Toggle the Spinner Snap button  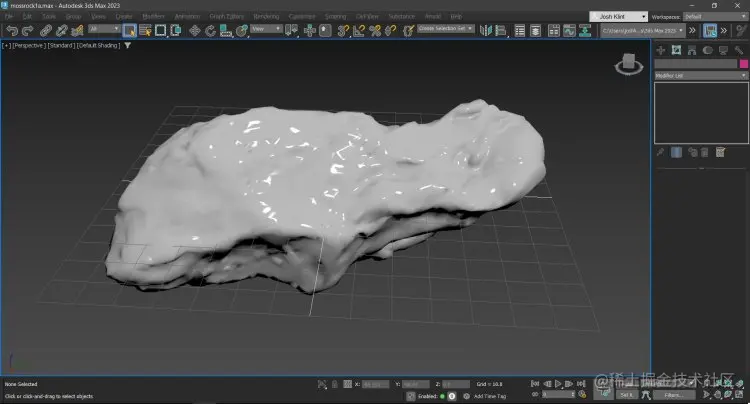[x=391, y=31]
